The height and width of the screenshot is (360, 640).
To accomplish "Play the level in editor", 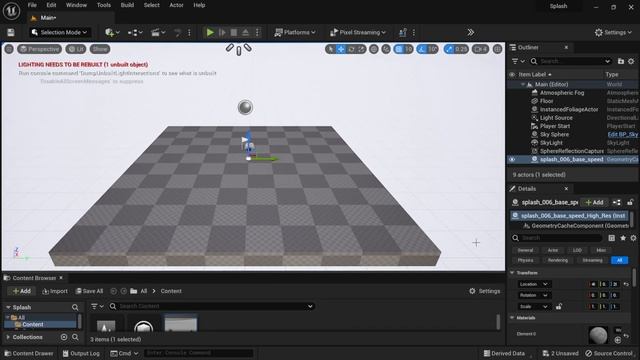I will click(210, 32).
